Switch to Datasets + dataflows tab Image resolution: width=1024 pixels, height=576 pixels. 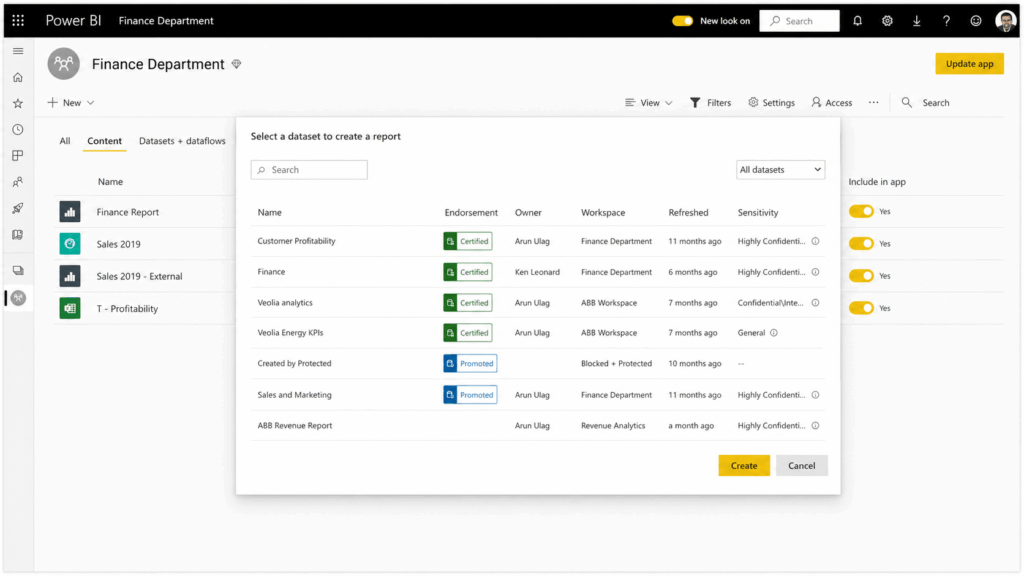pyautogui.click(x=182, y=140)
